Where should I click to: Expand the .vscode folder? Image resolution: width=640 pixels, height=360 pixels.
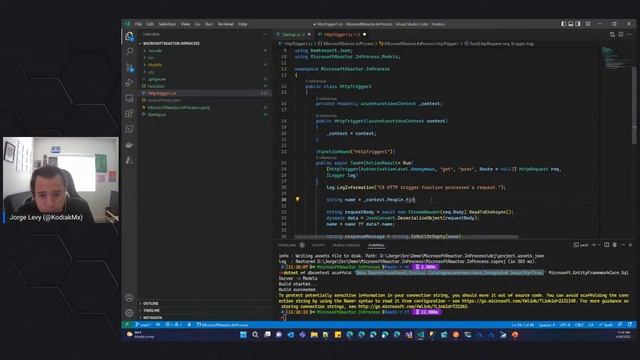click(x=155, y=51)
